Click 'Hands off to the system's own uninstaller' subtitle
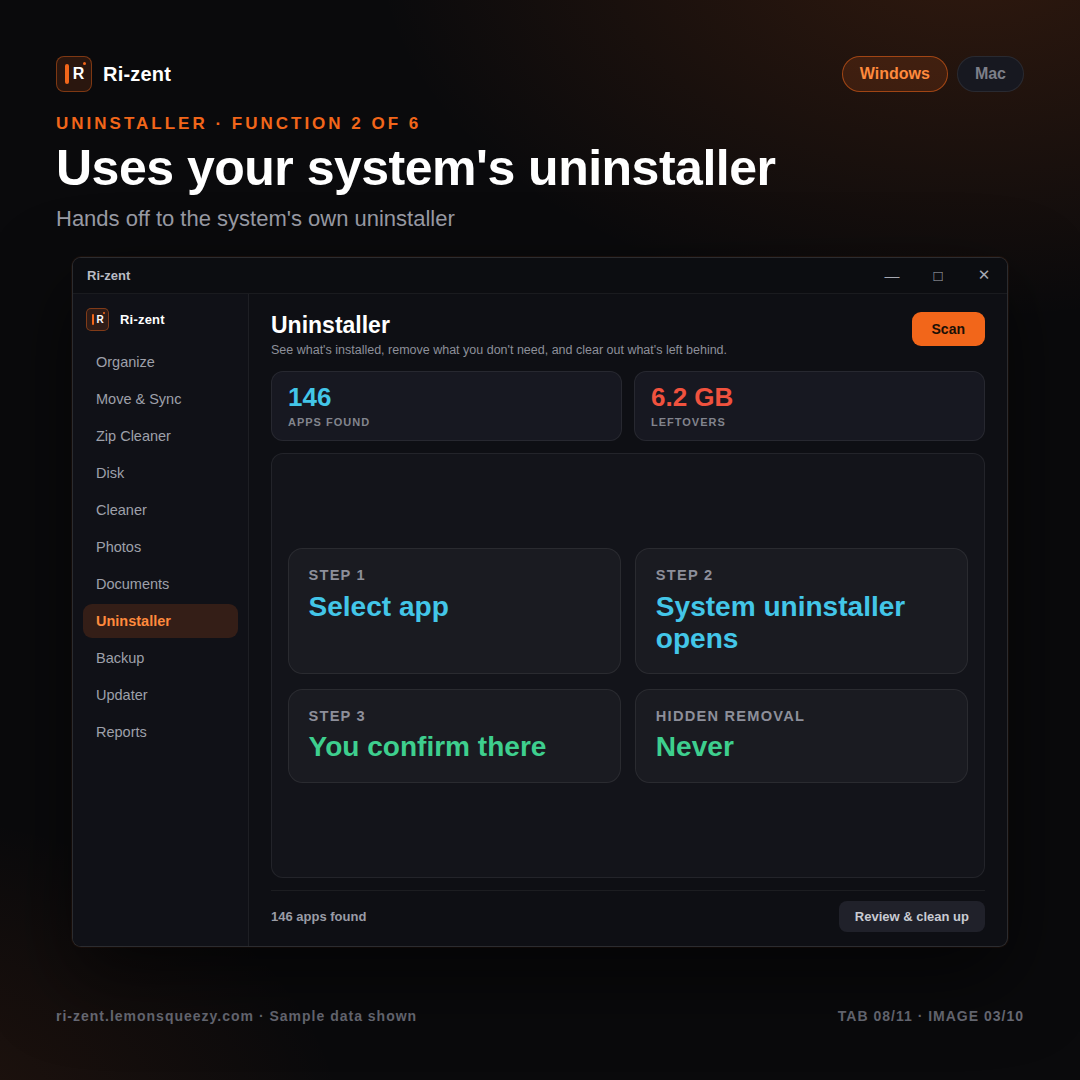Screen dimensions: 1080x1080 point(255,219)
